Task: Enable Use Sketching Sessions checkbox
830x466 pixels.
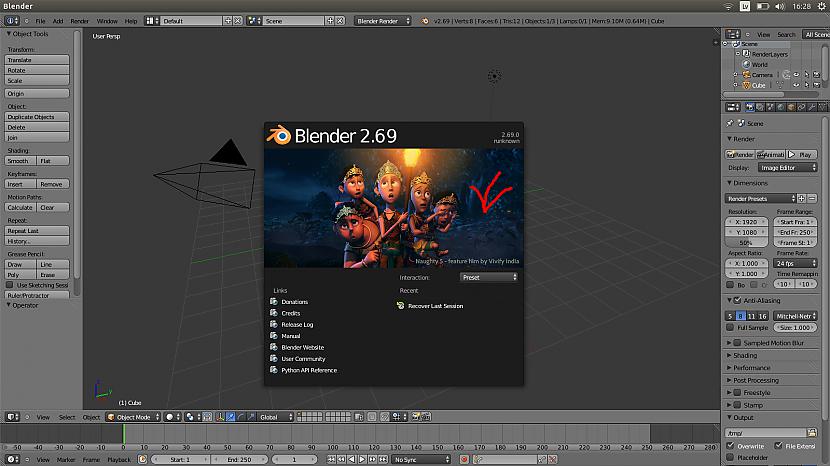Action: tap(10, 285)
